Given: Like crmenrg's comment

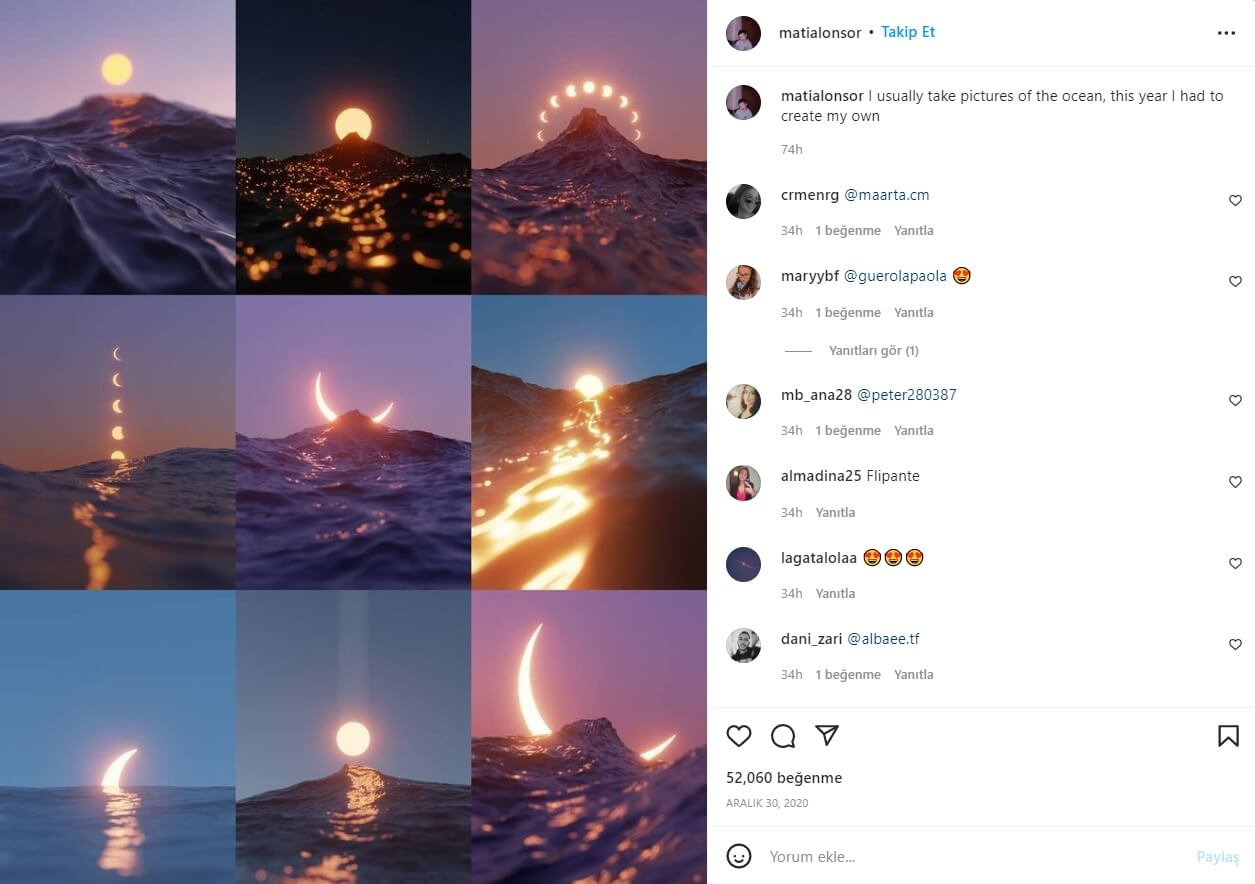Looking at the screenshot, I should point(1235,201).
